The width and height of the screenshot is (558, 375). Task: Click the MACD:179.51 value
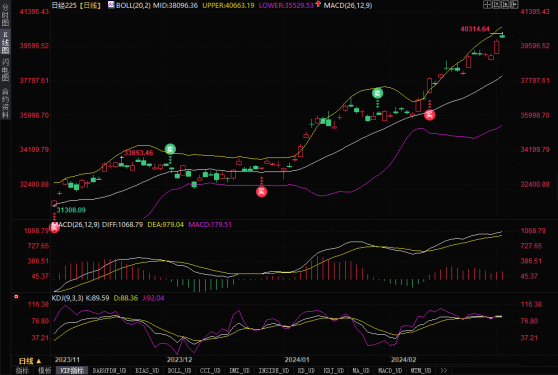coord(210,225)
